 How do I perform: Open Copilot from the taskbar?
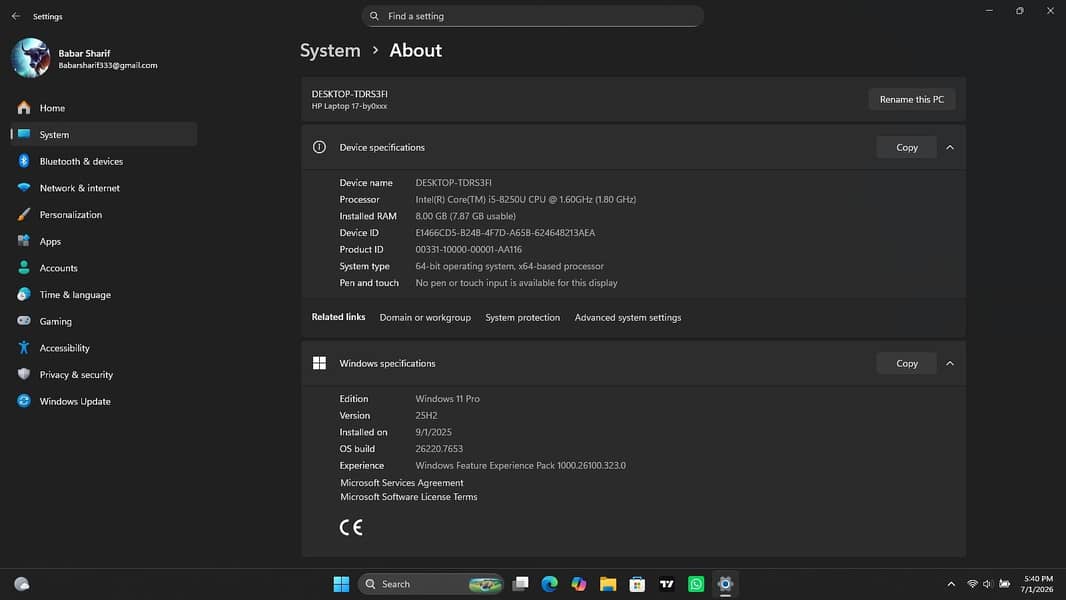pos(579,584)
